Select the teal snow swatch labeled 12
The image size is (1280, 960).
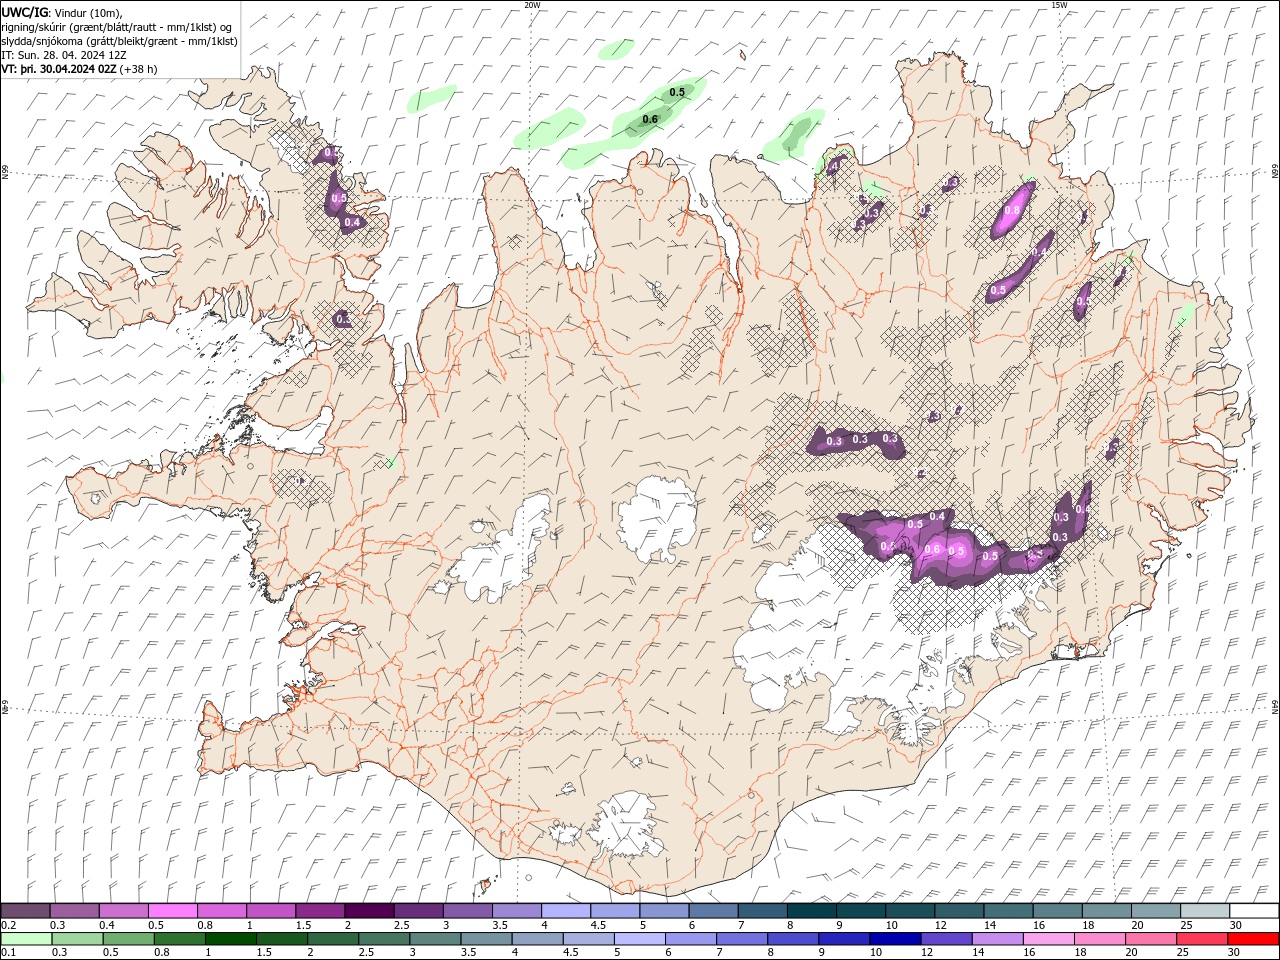point(959,911)
